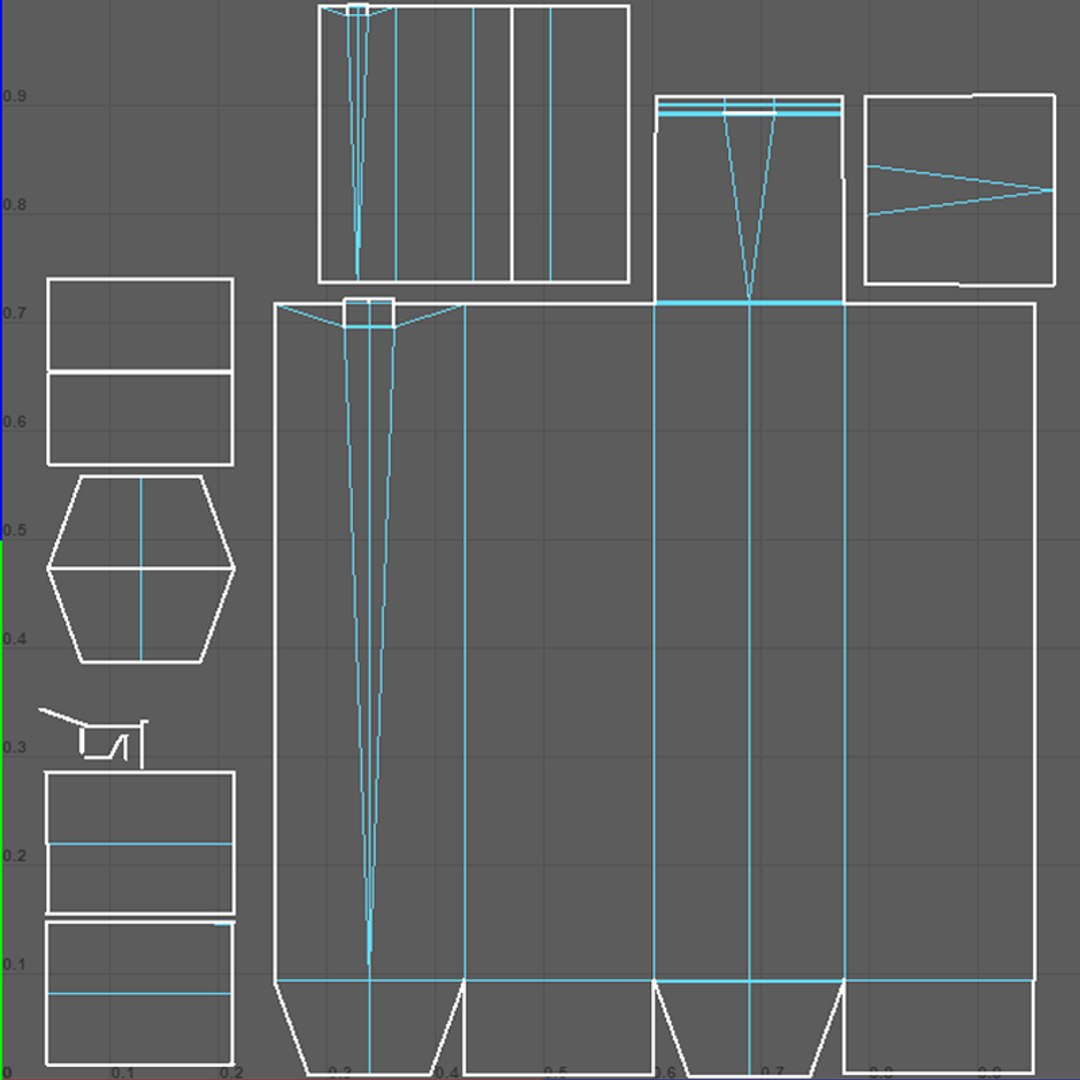Click the vertical axis grid label 0.5
The height and width of the screenshot is (1080, 1080).
tap(14, 530)
